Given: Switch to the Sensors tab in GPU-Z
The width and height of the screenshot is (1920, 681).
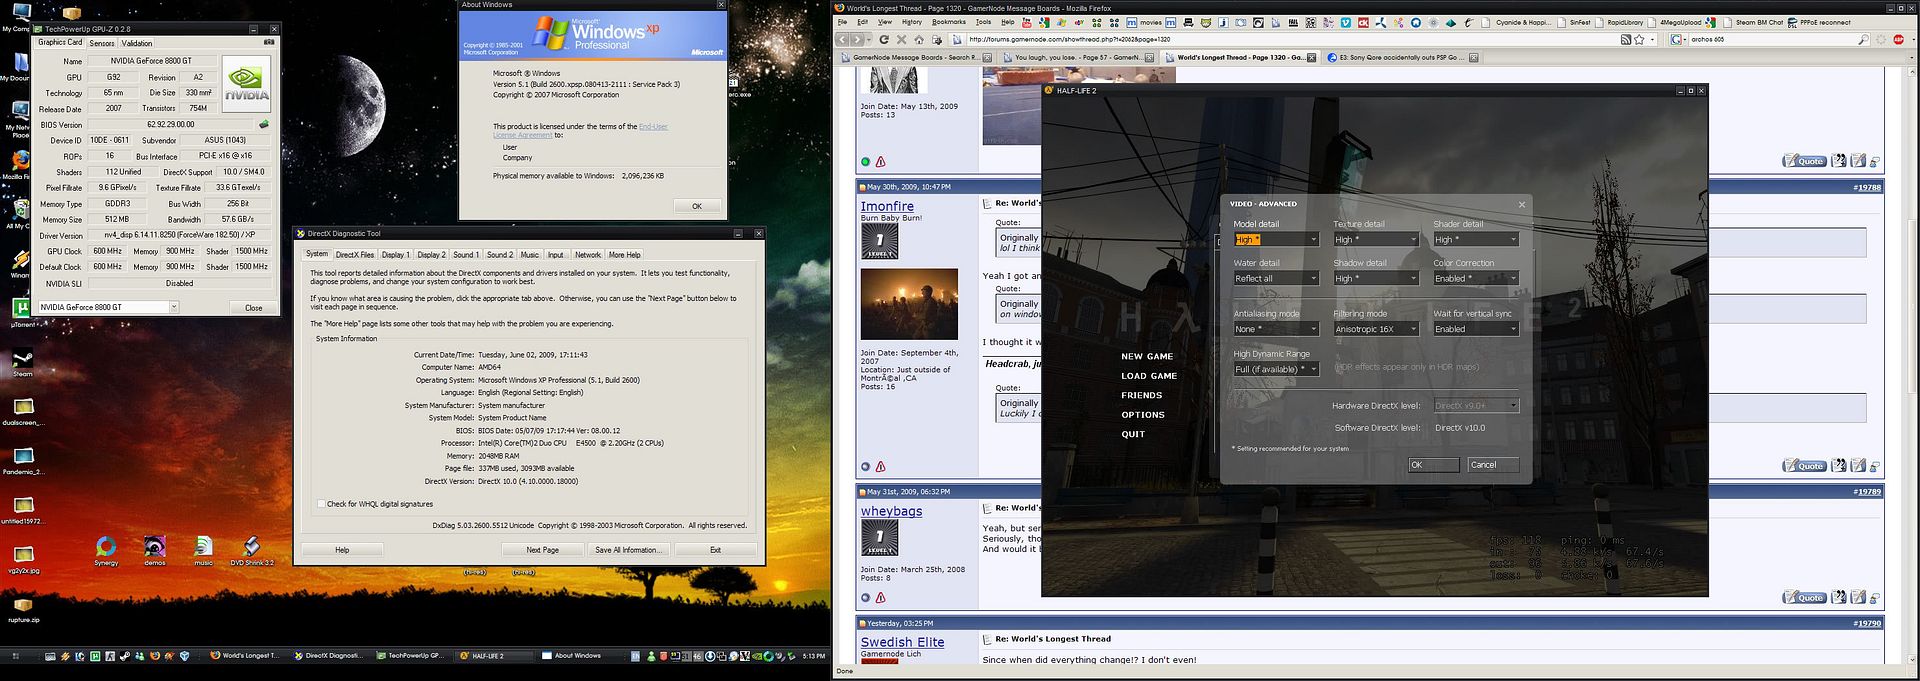Looking at the screenshot, I should click(x=102, y=43).
